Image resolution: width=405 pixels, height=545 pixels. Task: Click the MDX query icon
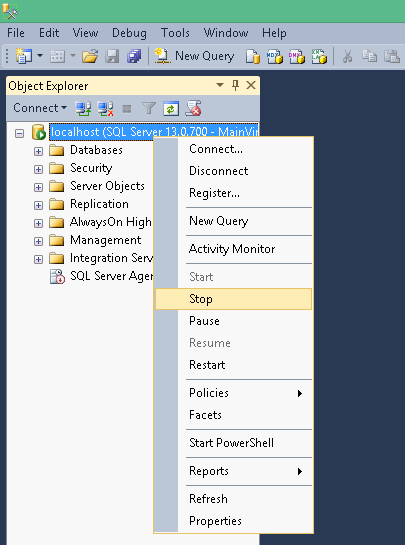click(x=275, y=56)
